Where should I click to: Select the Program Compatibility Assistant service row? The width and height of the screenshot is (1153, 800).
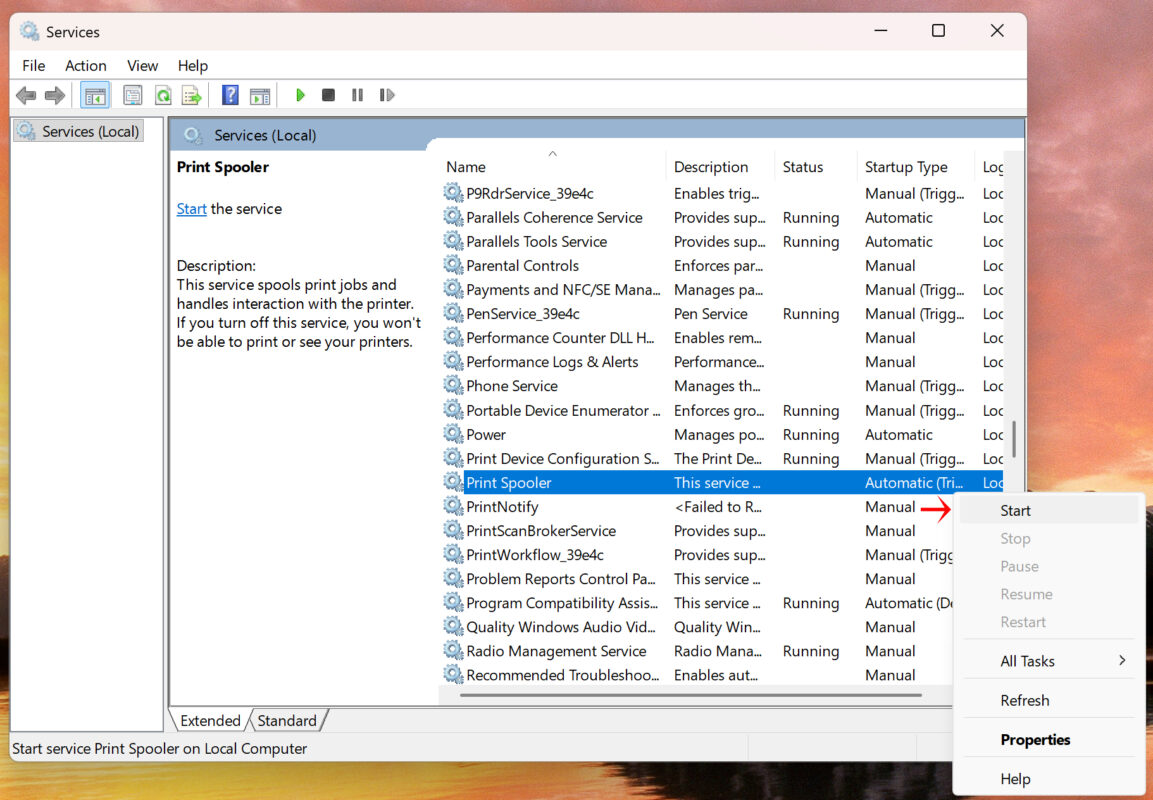click(697, 603)
